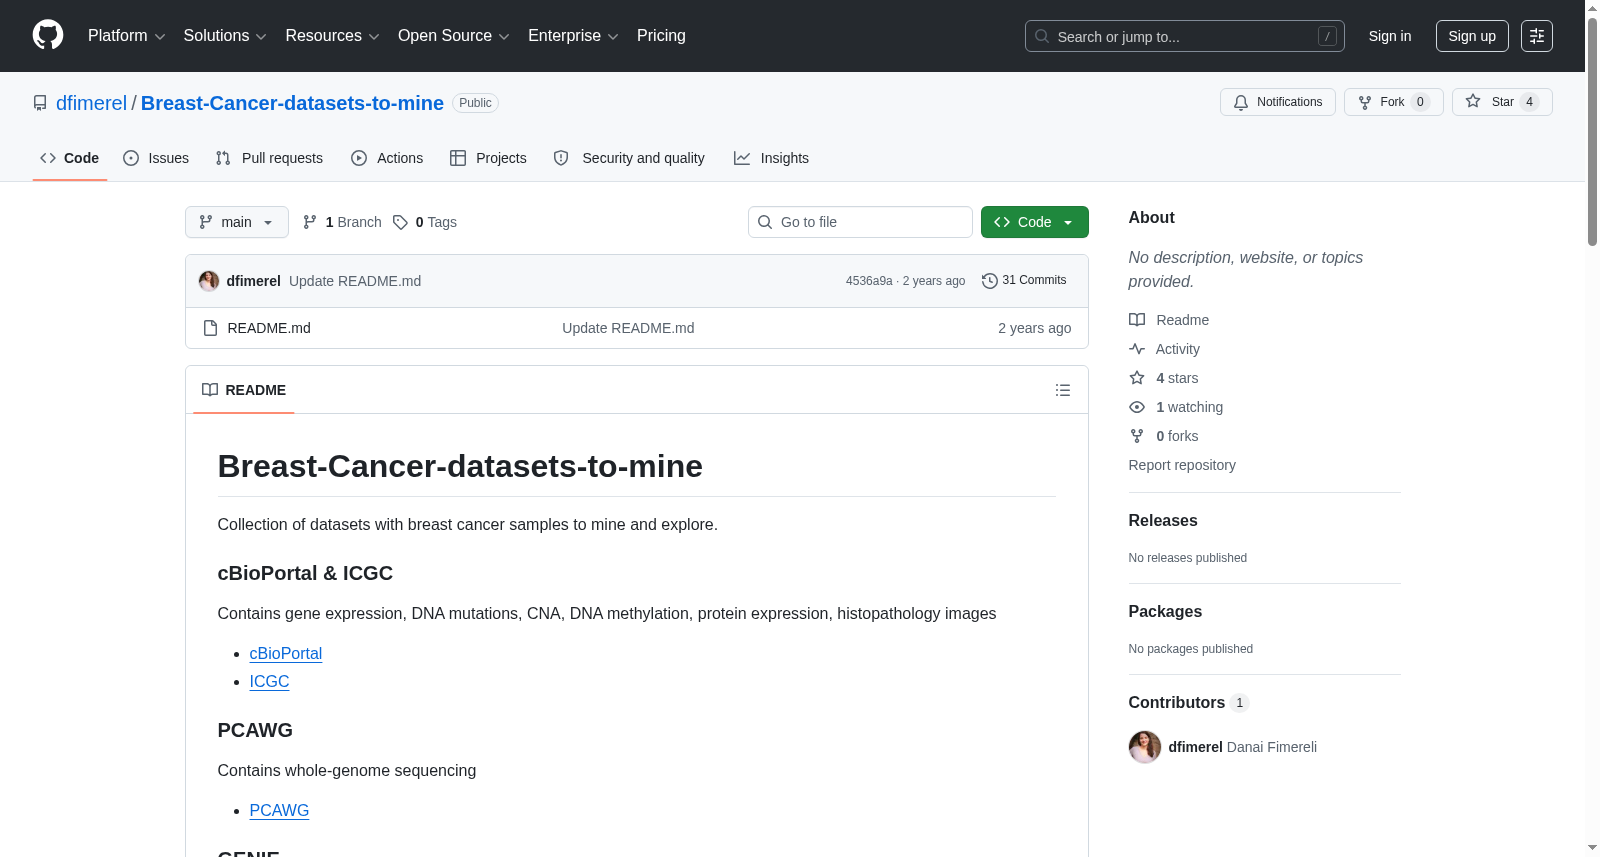Open the fork count badge
Screen dimensions: 1600x857
[x=1420, y=102]
